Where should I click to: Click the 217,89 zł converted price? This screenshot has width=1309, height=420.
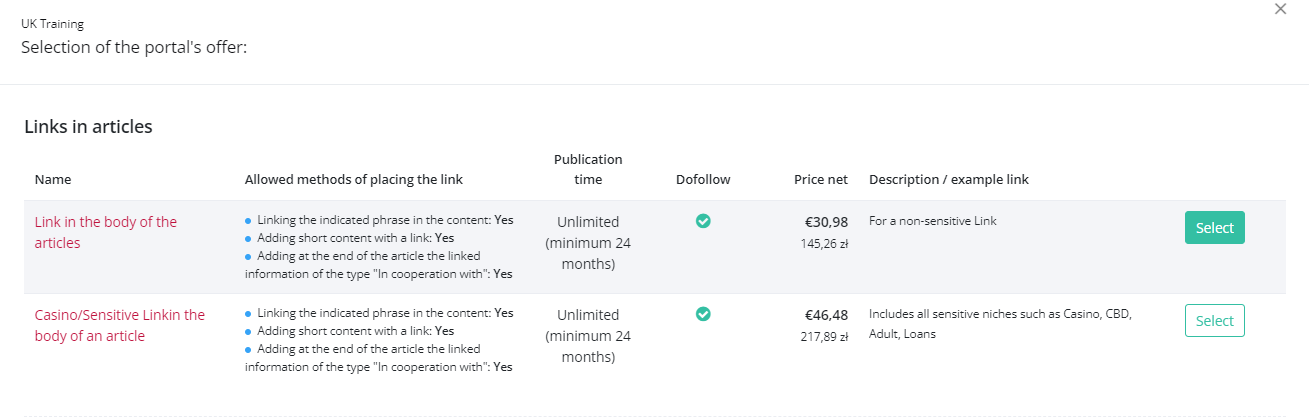pos(824,336)
